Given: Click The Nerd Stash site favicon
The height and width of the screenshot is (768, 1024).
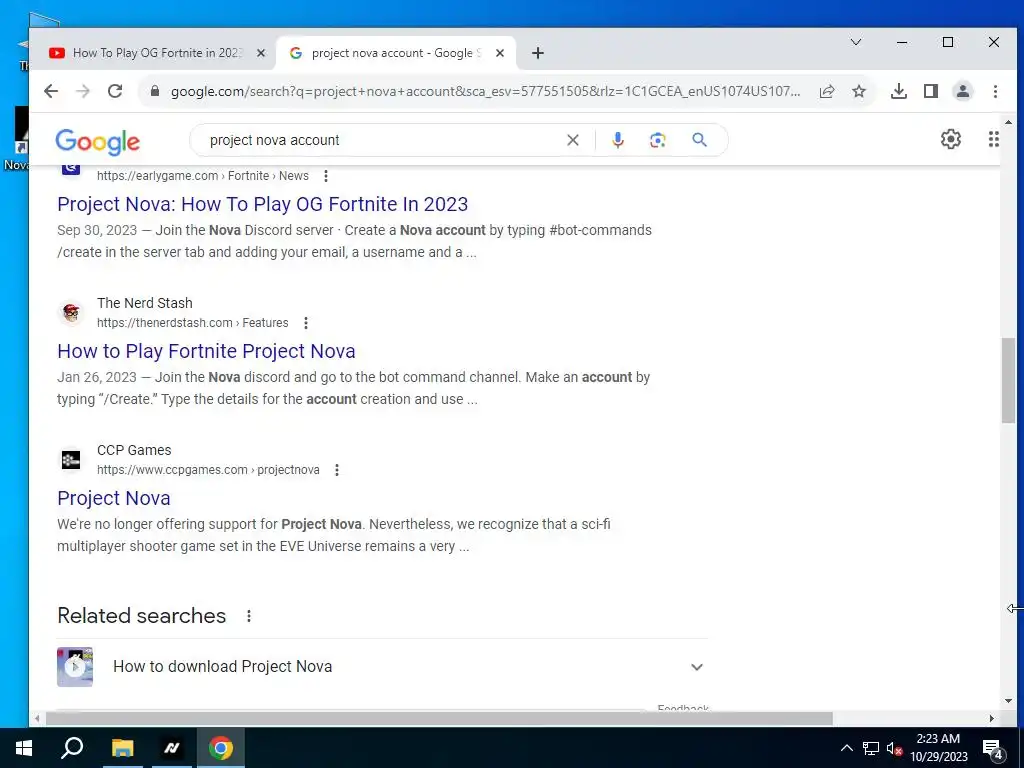Looking at the screenshot, I should [x=71, y=312].
